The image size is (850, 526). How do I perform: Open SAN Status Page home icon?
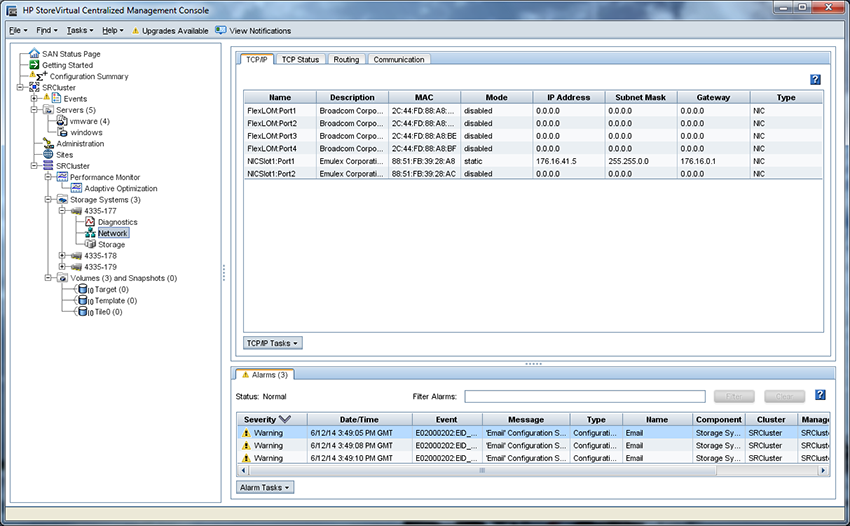pyautogui.click(x=34, y=53)
